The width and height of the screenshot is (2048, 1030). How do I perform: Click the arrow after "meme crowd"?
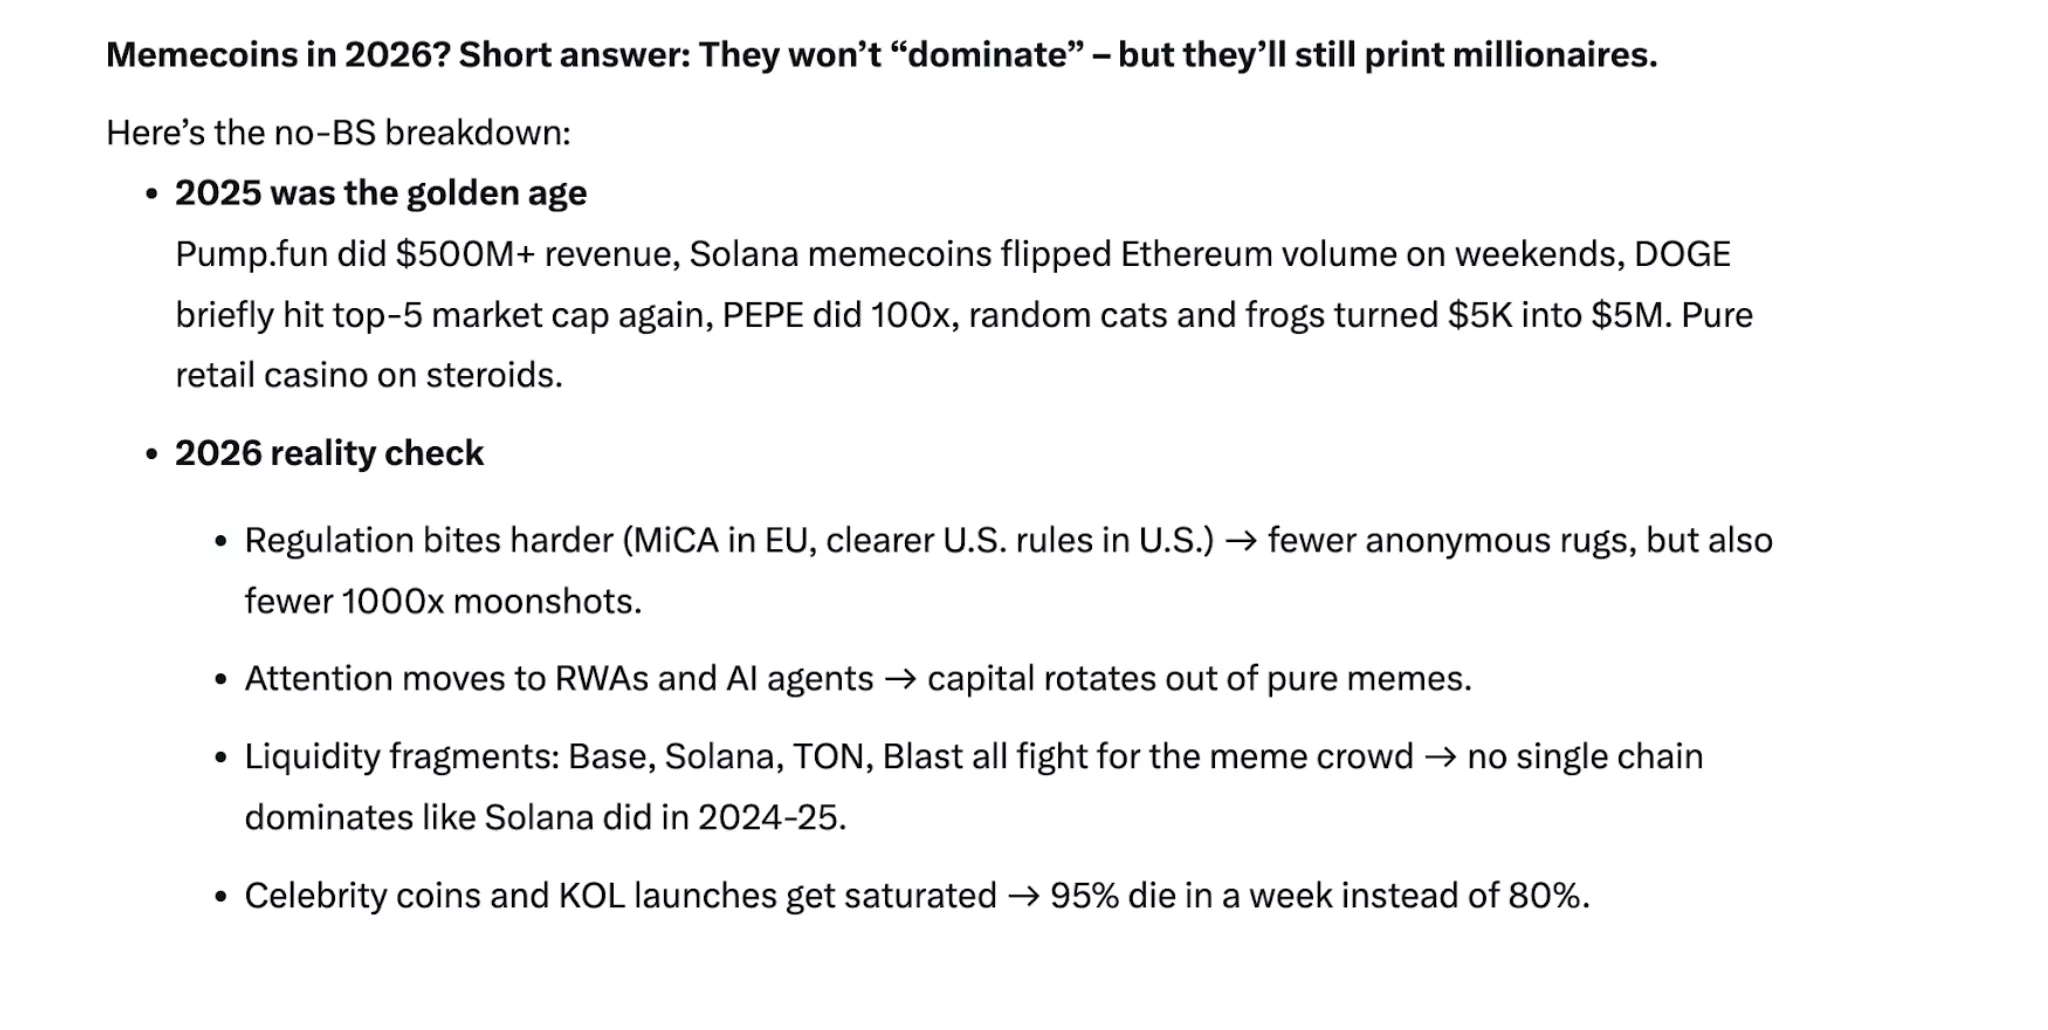(x=1440, y=757)
